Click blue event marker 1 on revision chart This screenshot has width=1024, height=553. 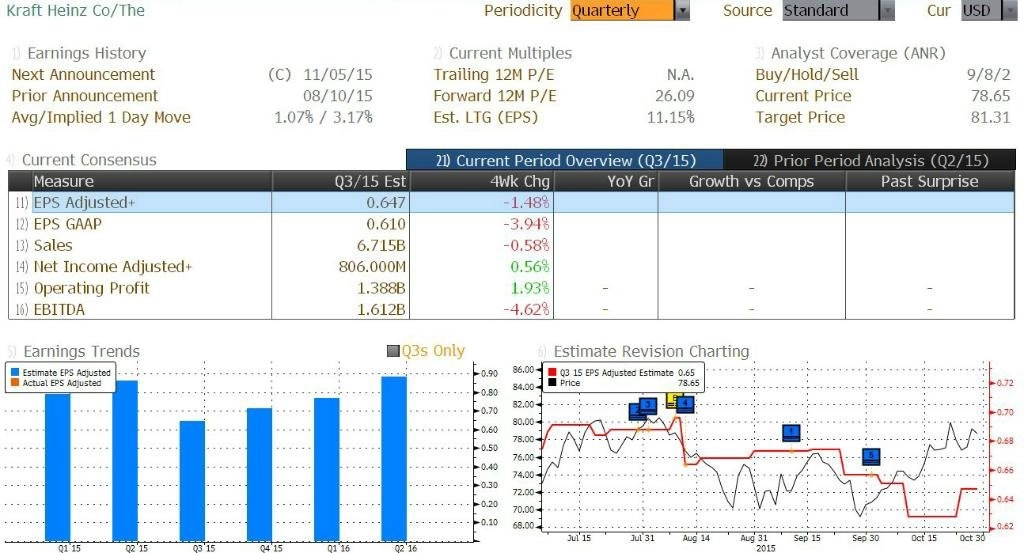point(792,432)
